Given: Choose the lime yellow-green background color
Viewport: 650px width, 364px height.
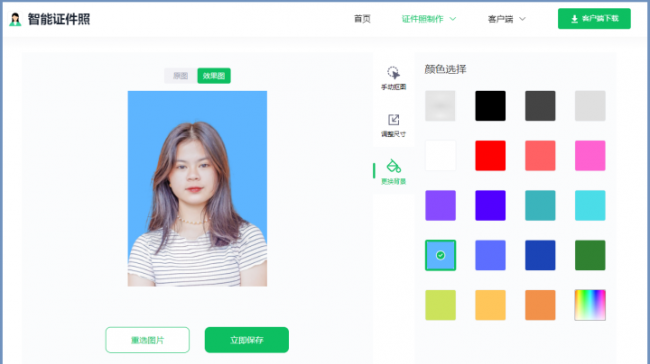Looking at the screenshot, I should click(x=440, y=305).
